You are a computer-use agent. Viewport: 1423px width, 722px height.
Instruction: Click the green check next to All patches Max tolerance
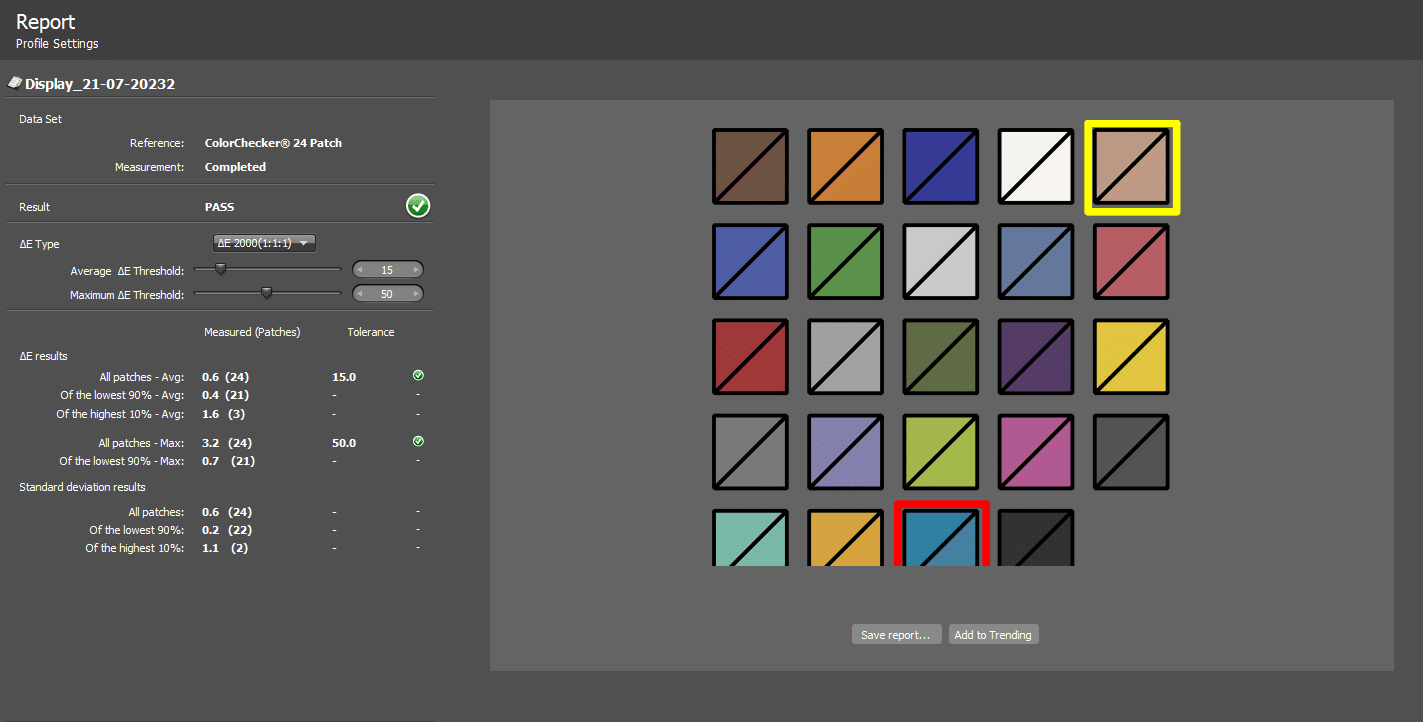pyautogui.click(x=418, y=442)
